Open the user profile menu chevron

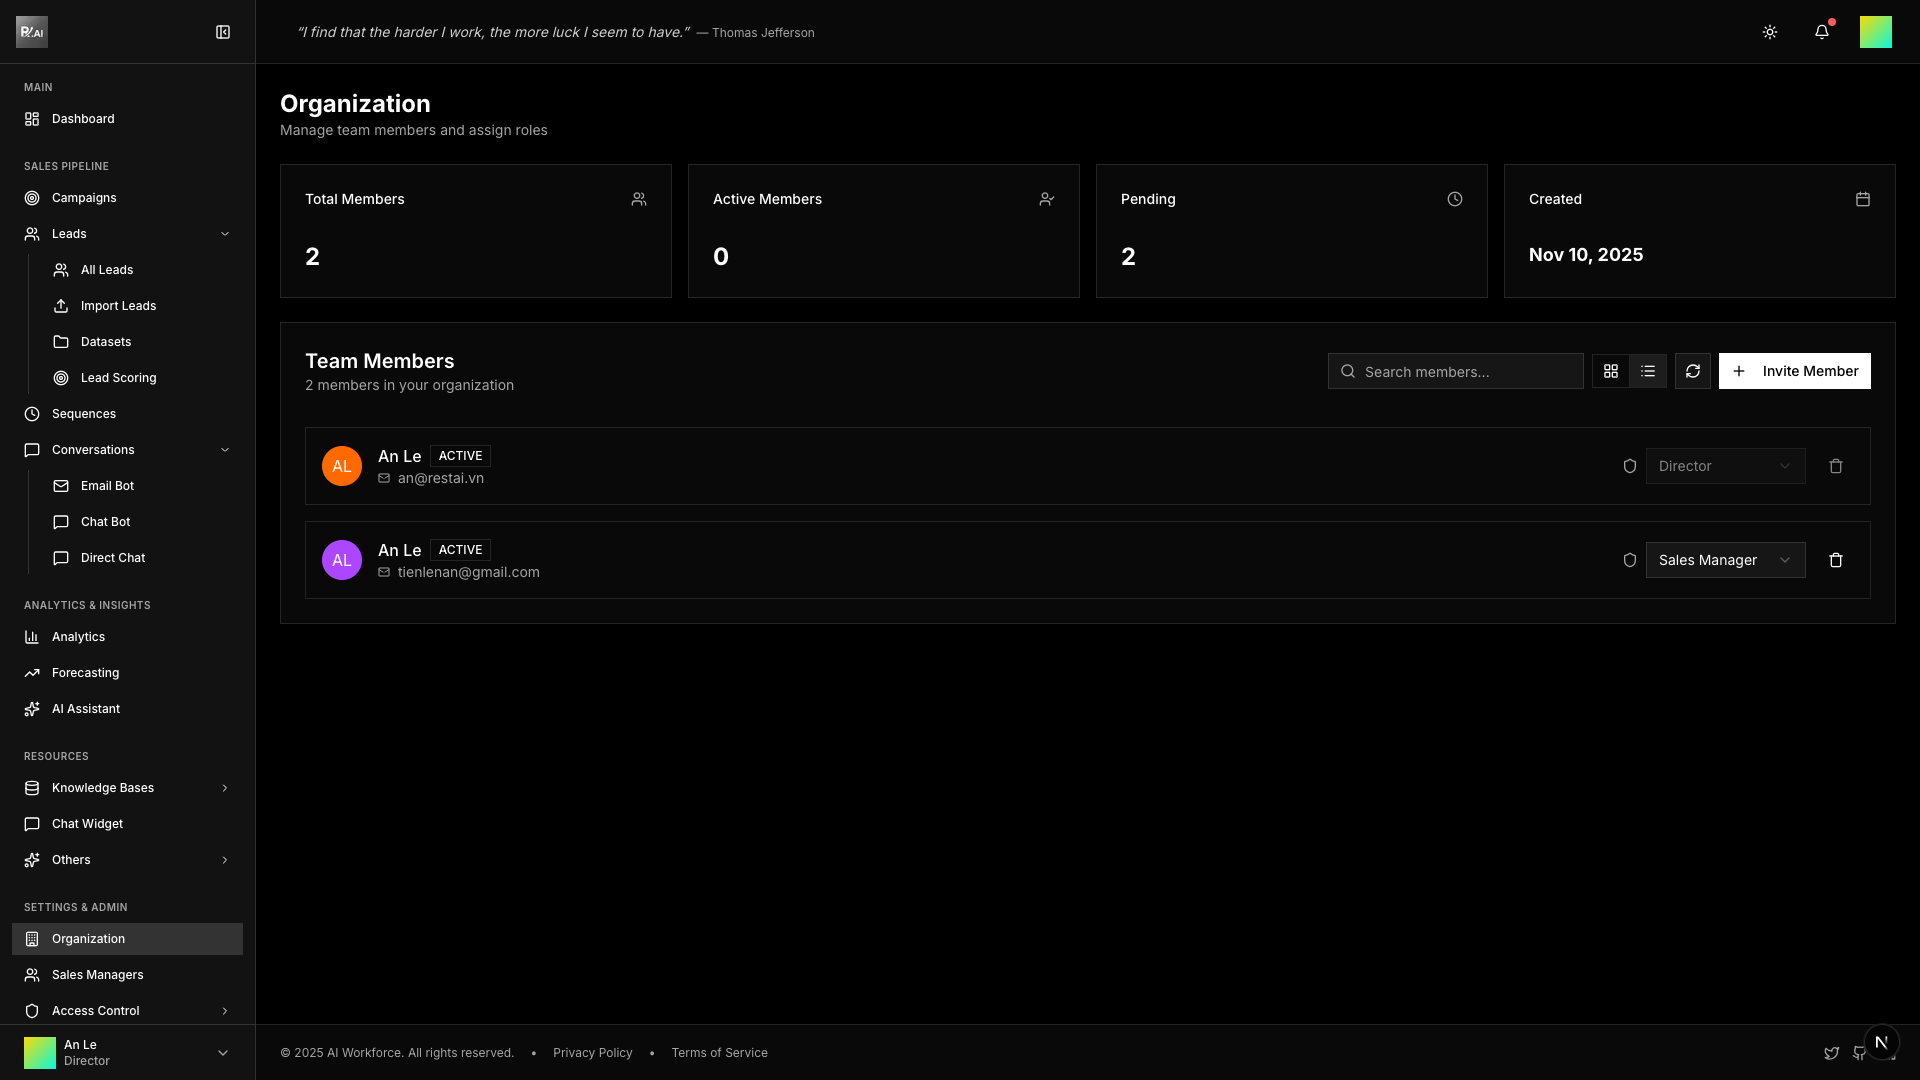click(x=223, y=1052)
